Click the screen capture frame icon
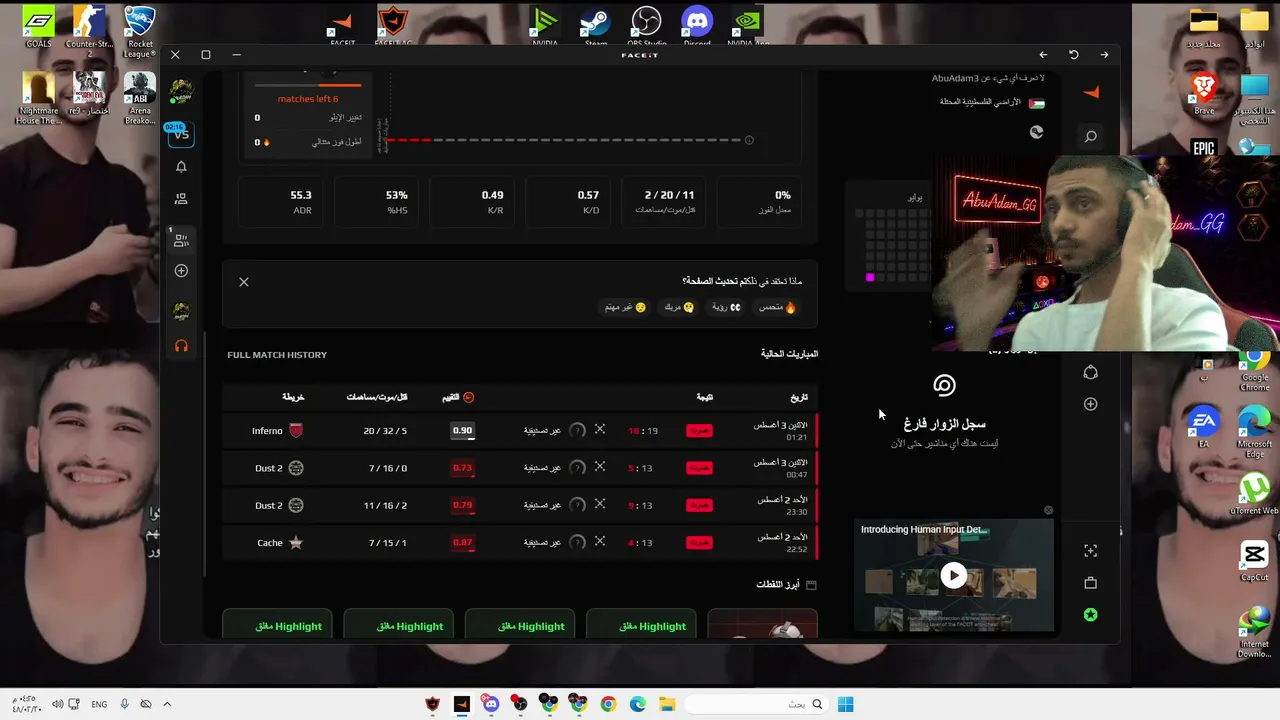 (1091, 550)
